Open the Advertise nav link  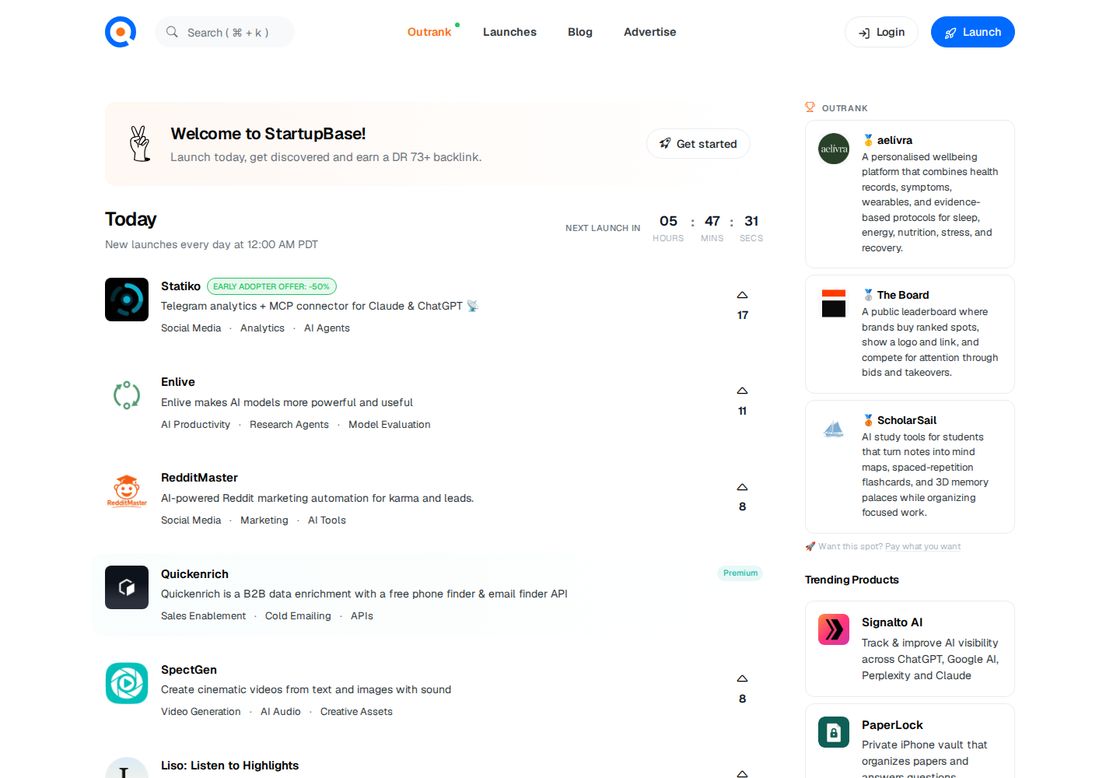(x=650, y=32)
